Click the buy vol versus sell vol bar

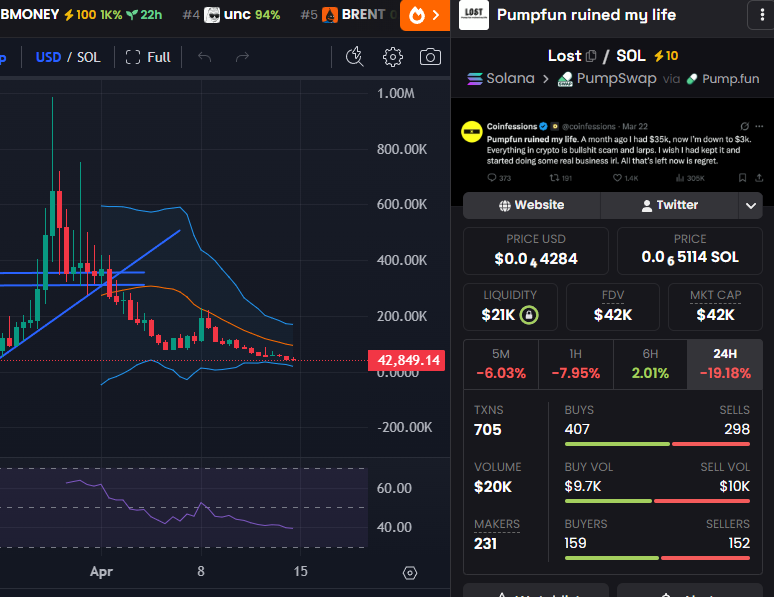(x=657, y=501)
